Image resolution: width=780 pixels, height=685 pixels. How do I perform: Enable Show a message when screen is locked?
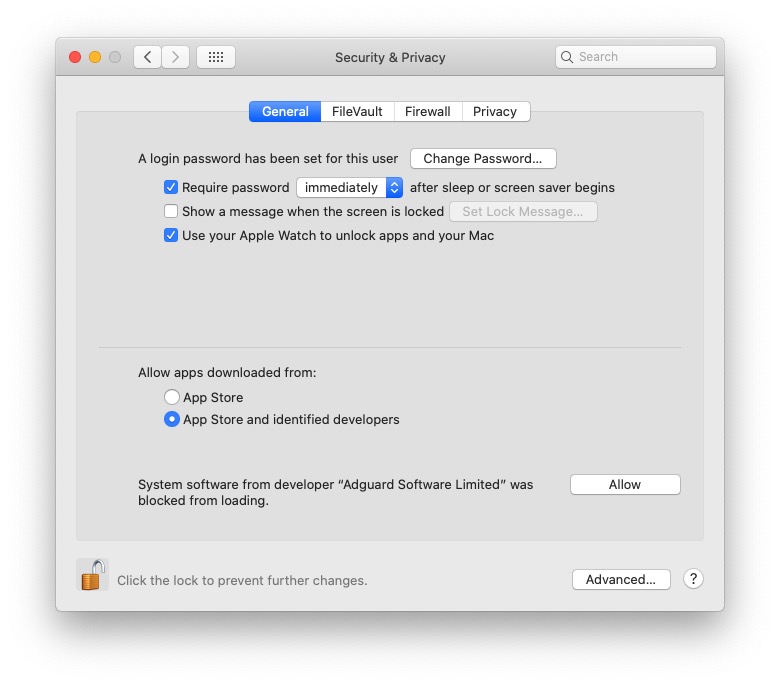(x=171, y=211)
